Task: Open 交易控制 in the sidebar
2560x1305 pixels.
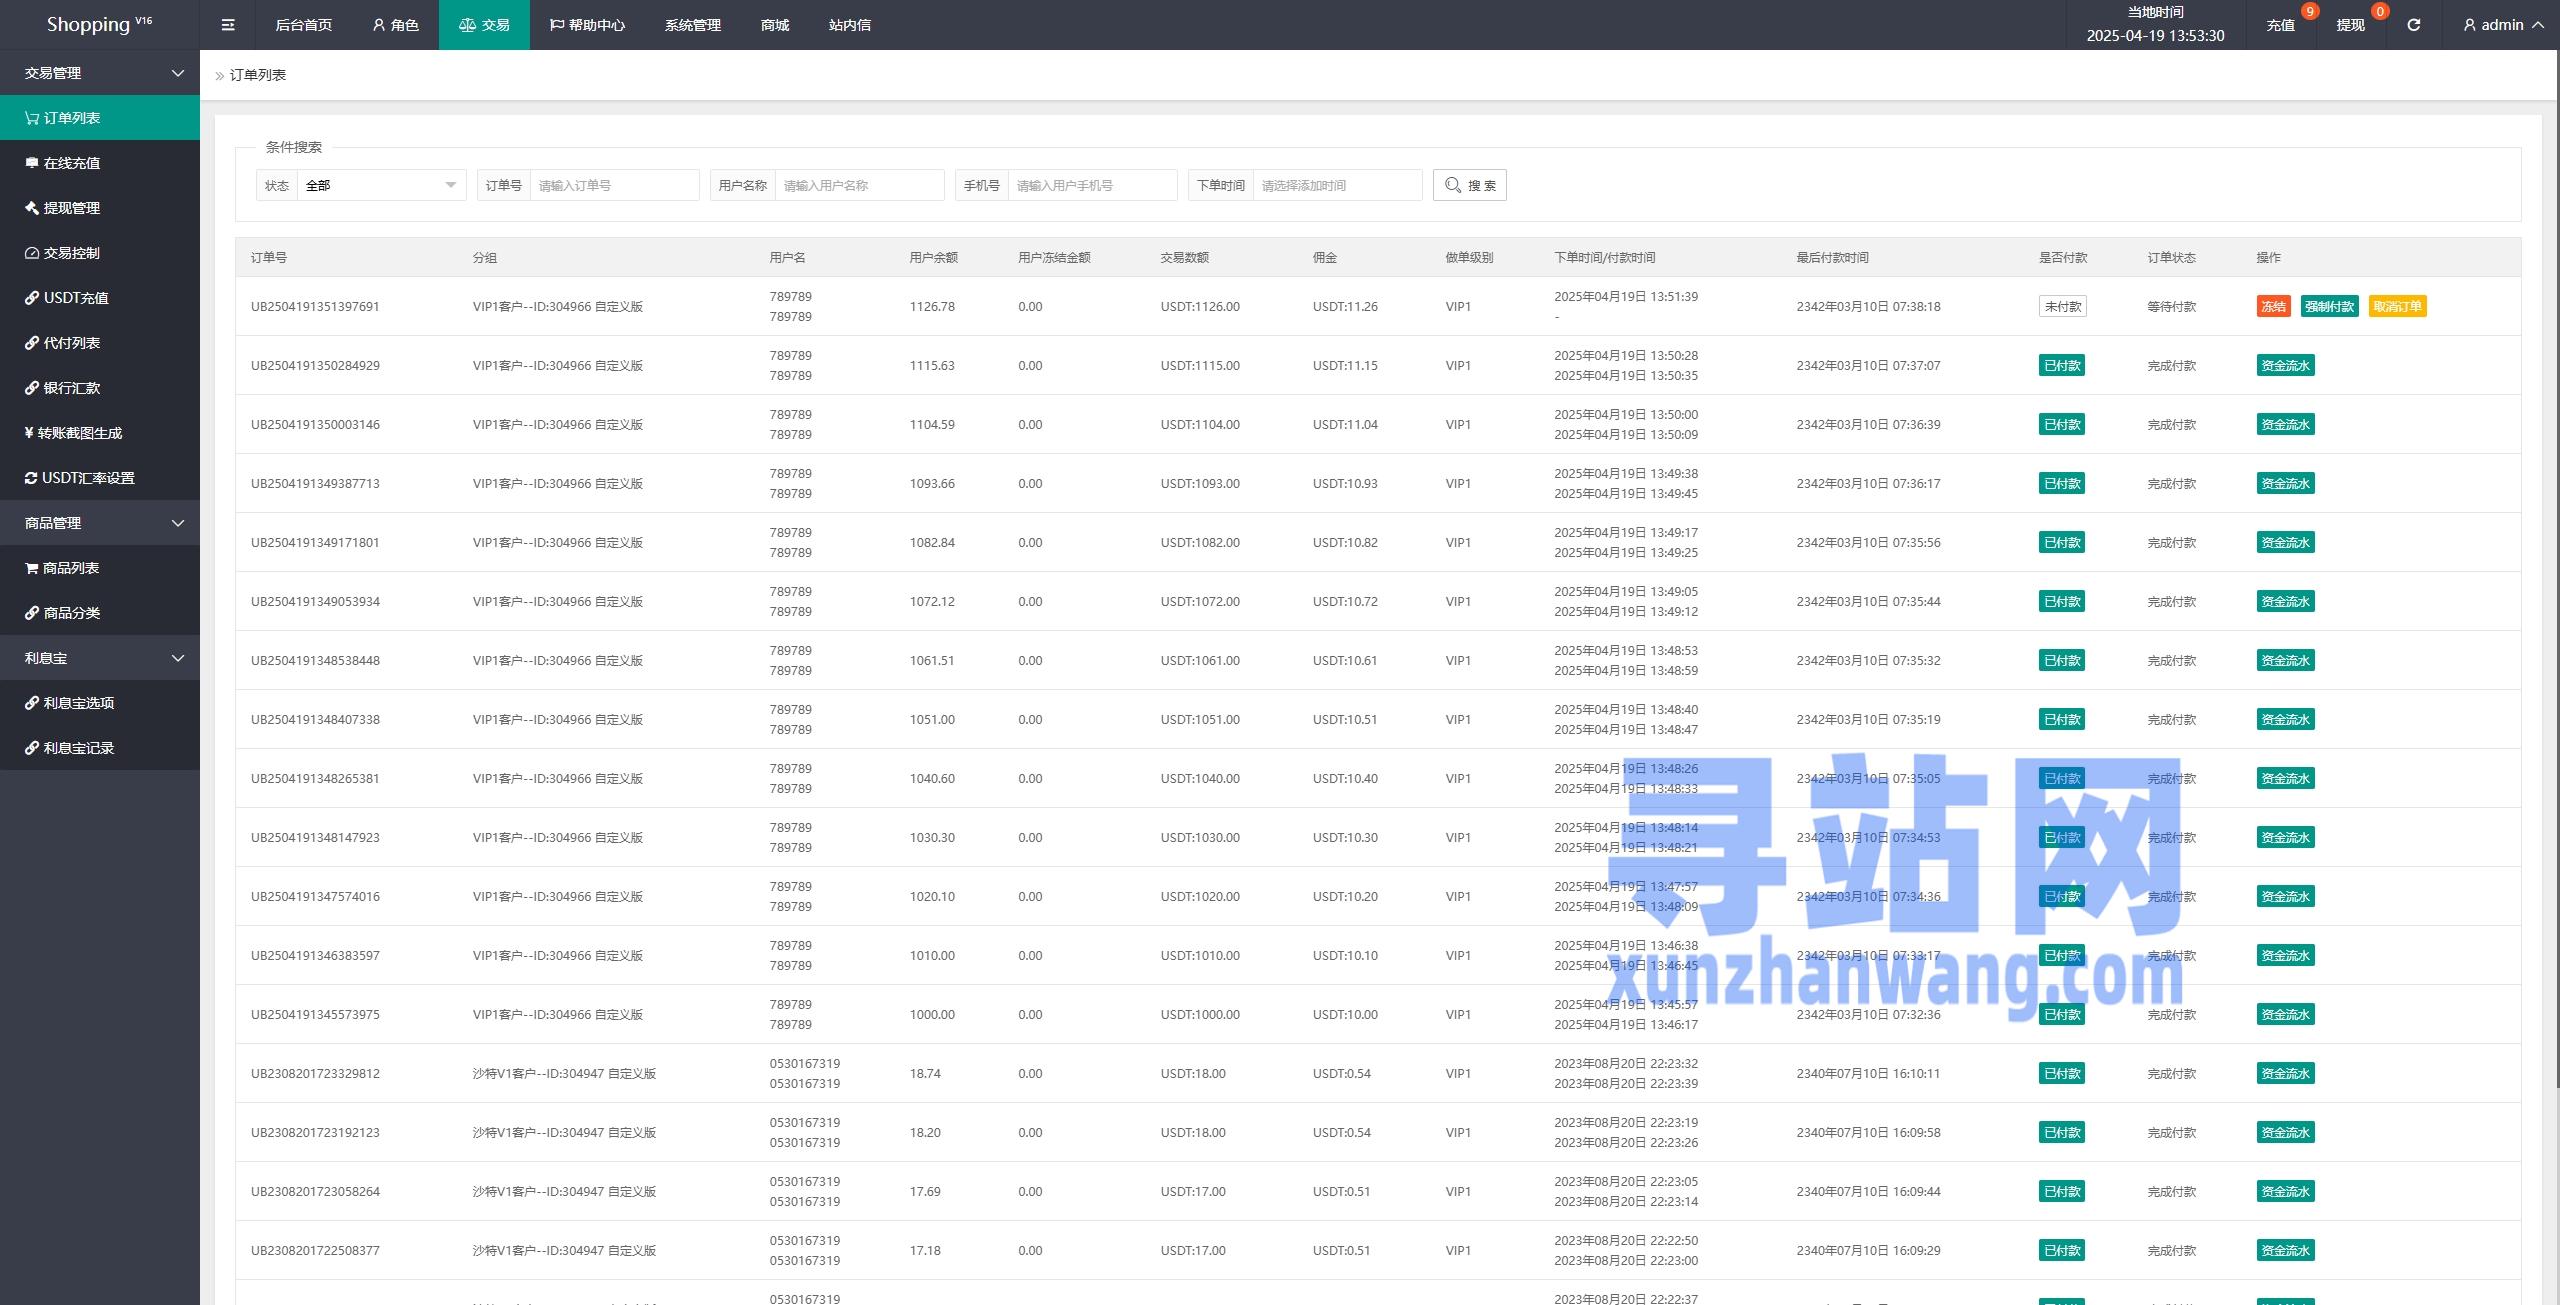Action: tap(100, 253)
